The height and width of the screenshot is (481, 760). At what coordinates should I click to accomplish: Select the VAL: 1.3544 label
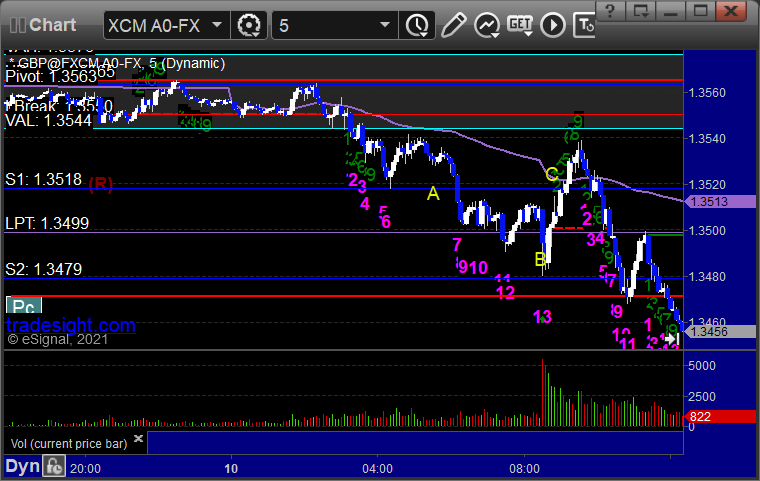point(48,120)
